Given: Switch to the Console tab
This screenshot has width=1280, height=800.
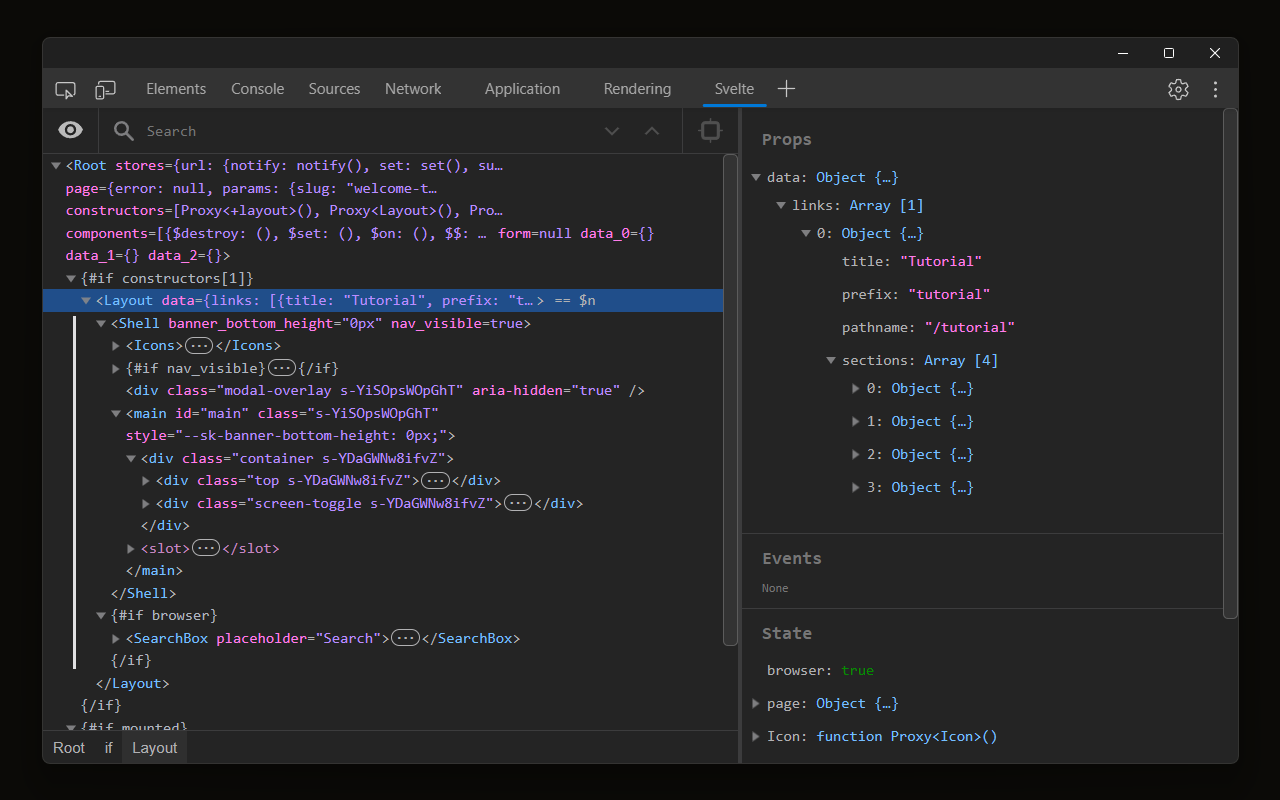Looking at the screenshot, I should 257,88.
